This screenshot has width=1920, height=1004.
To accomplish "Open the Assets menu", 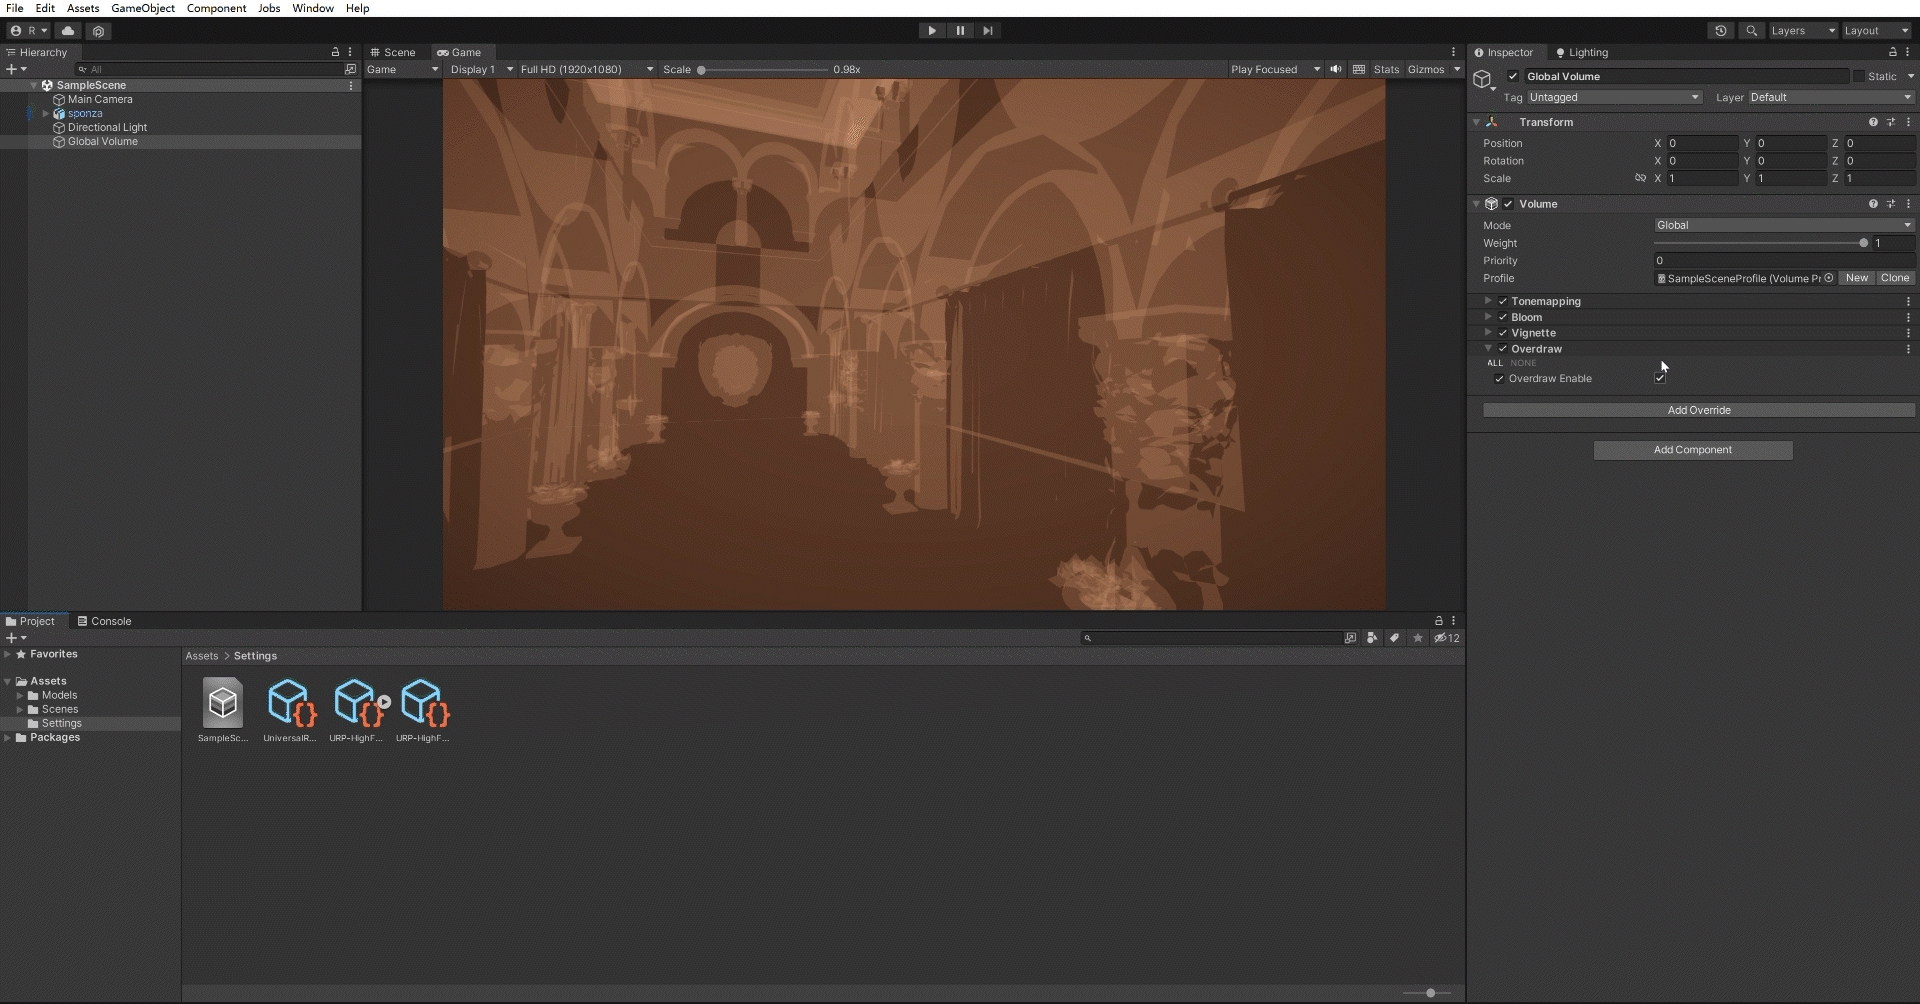I will (83, 8).
